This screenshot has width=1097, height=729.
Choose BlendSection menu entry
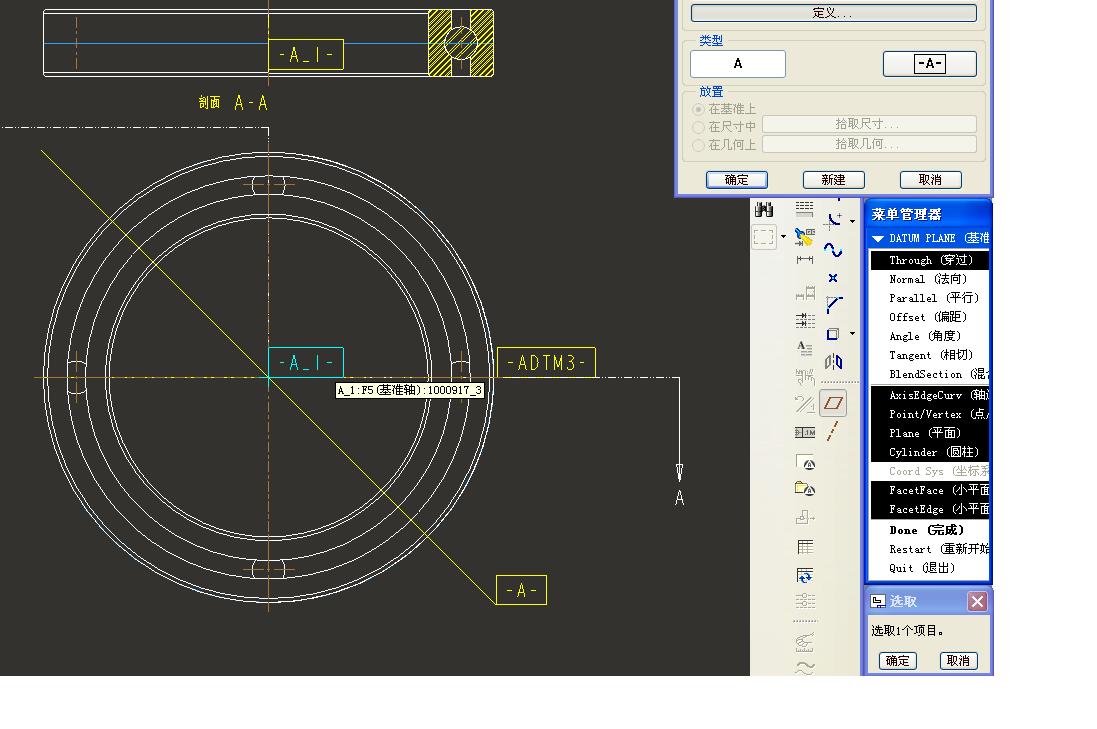[x=930, y=374]
